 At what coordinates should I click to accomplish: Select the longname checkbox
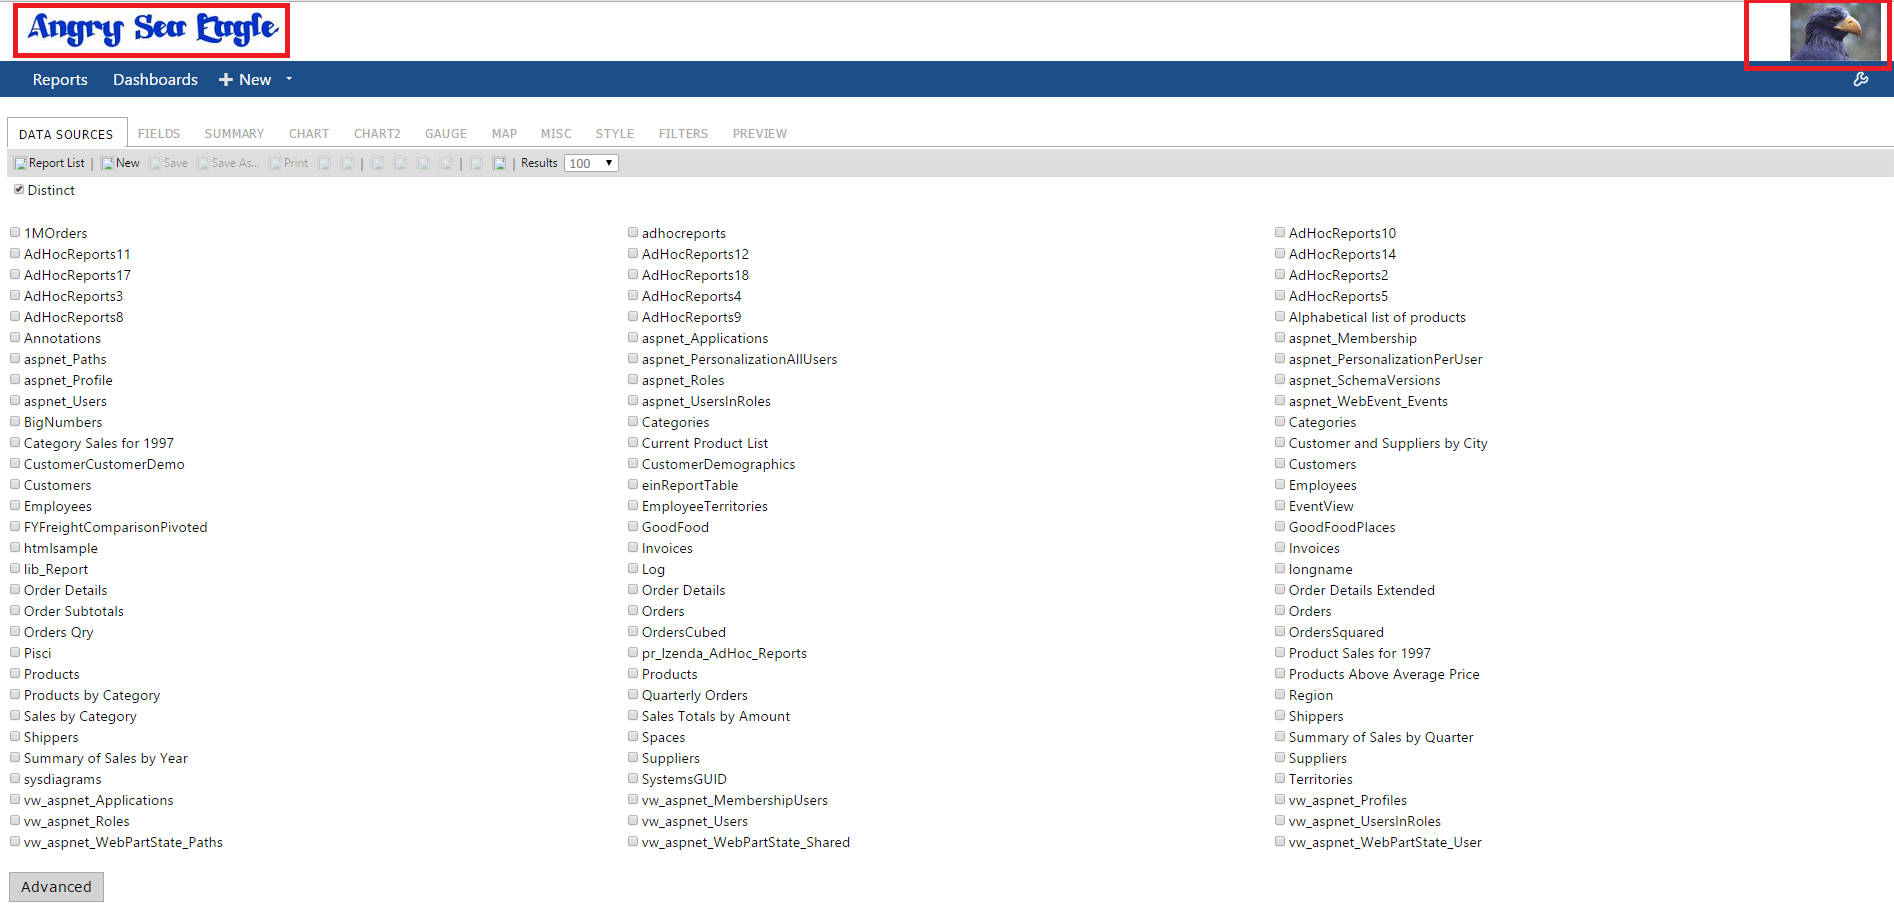[x=1280, y=568]
